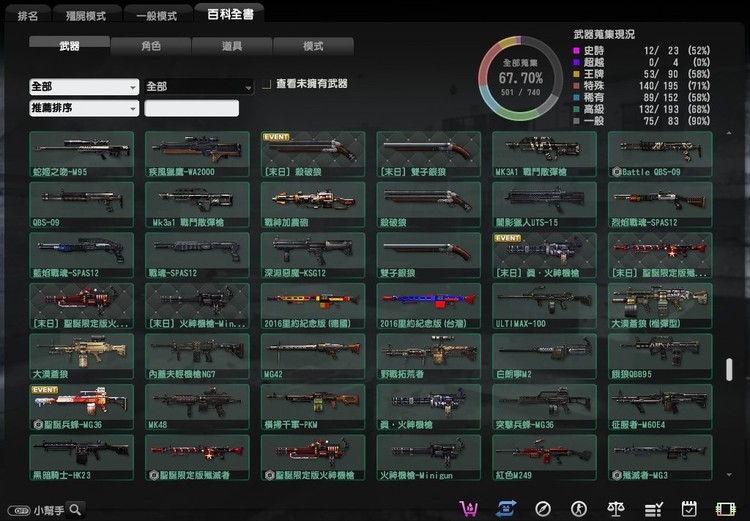Open the balance scales icon
This screenshot has width=750, height=521.
(616, 509)
